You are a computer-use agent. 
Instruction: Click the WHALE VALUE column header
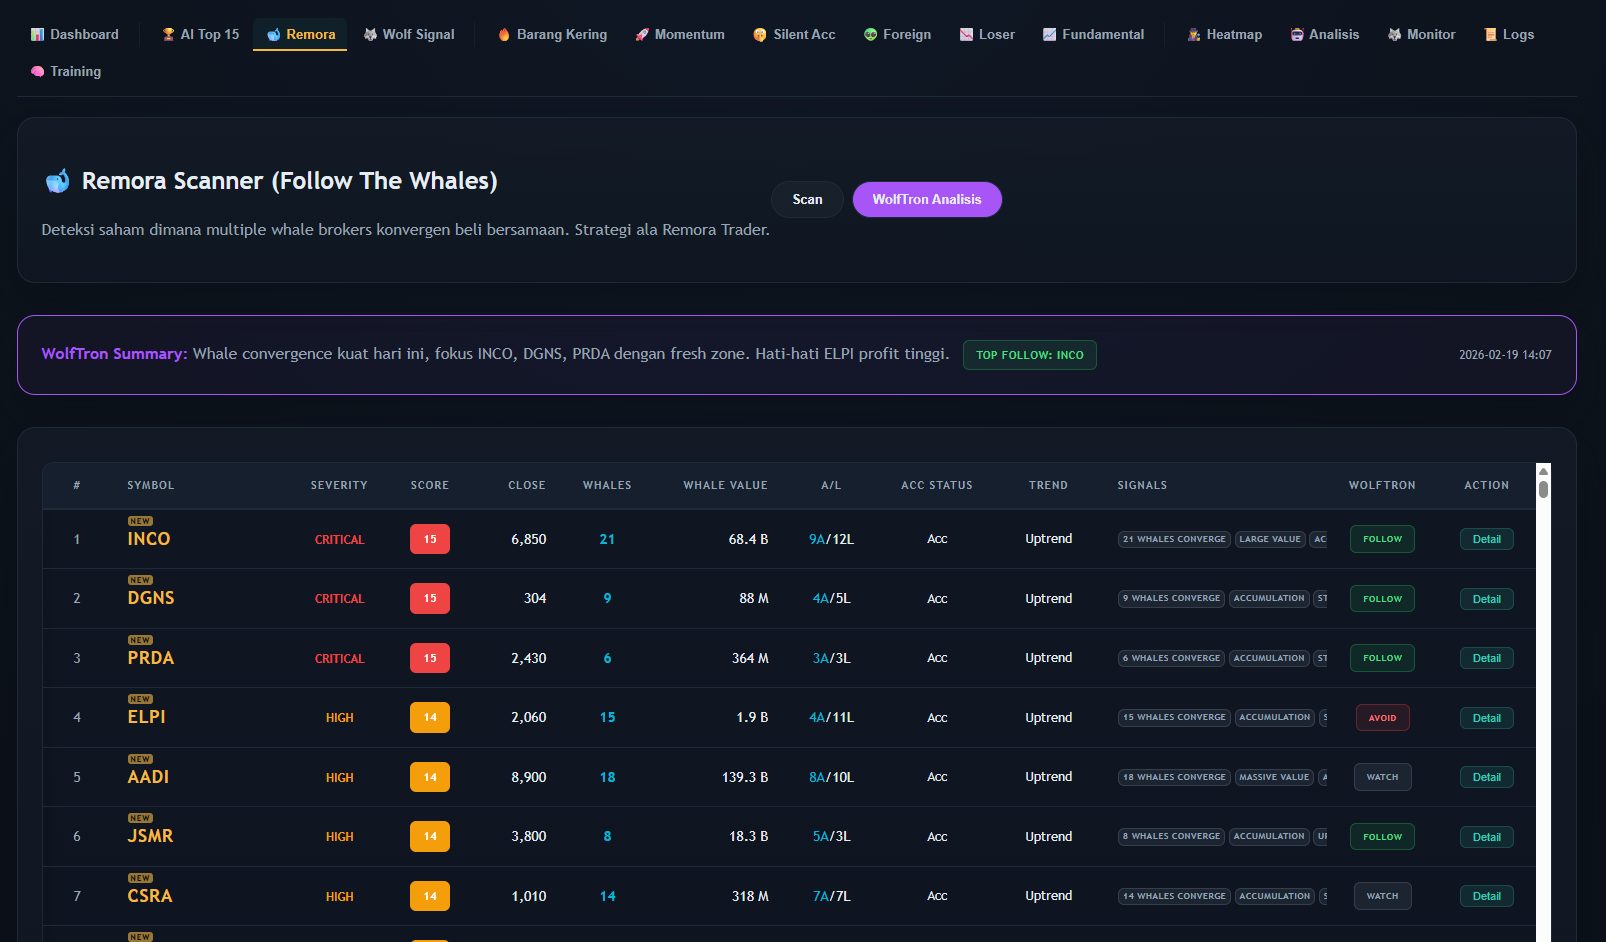726,486
